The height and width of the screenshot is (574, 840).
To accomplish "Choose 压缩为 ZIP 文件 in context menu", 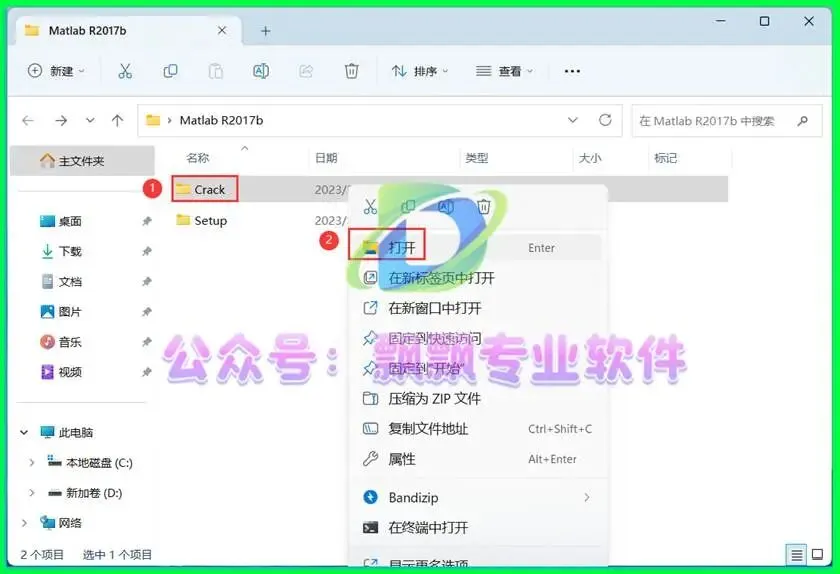I will coord(475,398).
